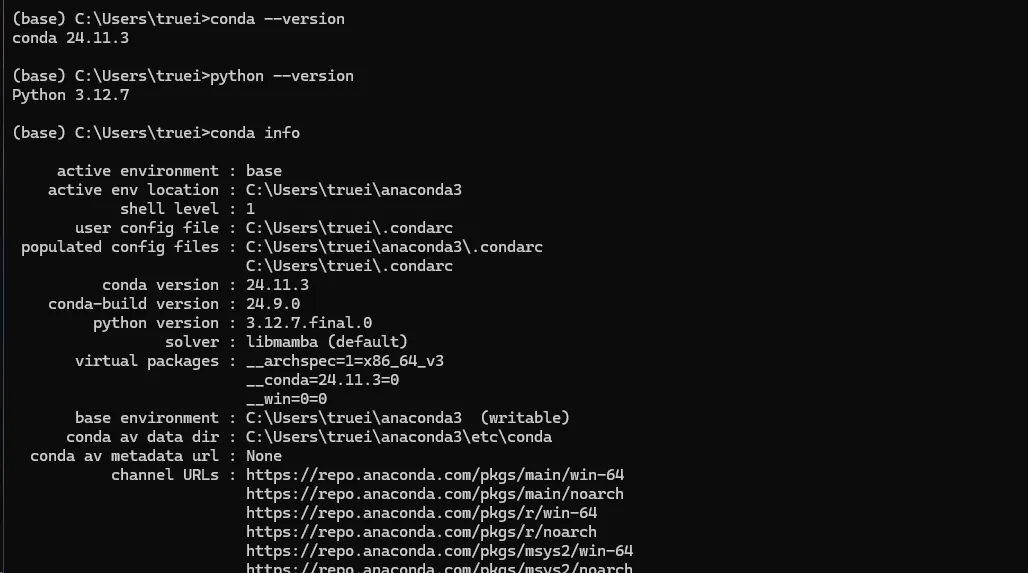Click the active environment value 'base'
Screen dimensions: 1028x573
(x=264, y=171)
